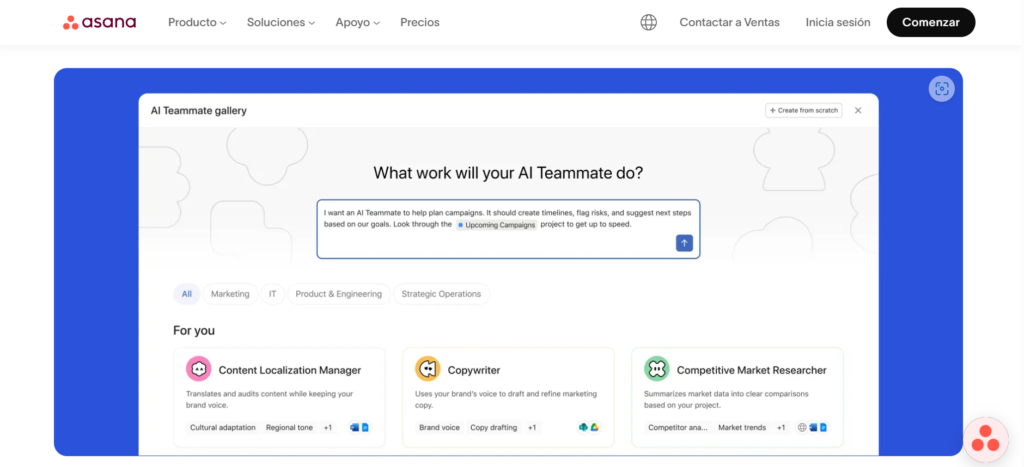Click +1 tag on Content Localization Manager card
Image resolution: width=1024 pixels, height=467 pixels.
(328, 428)
